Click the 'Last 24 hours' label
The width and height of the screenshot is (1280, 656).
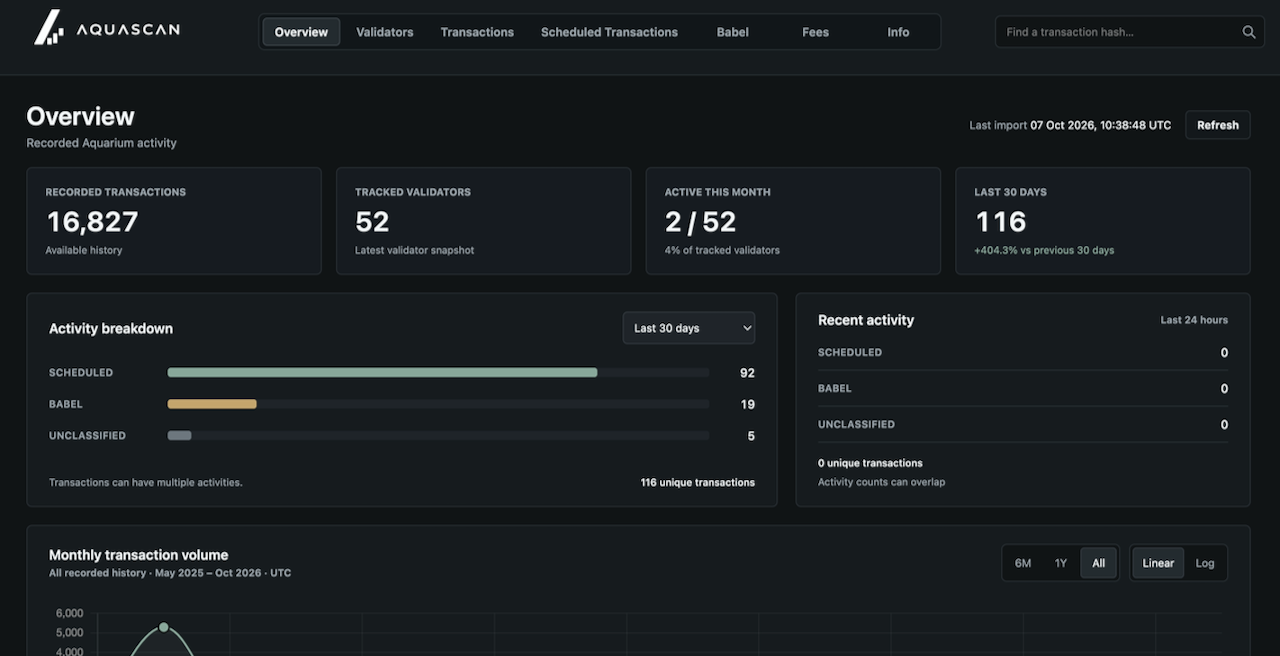click(x=1194, y=320)
